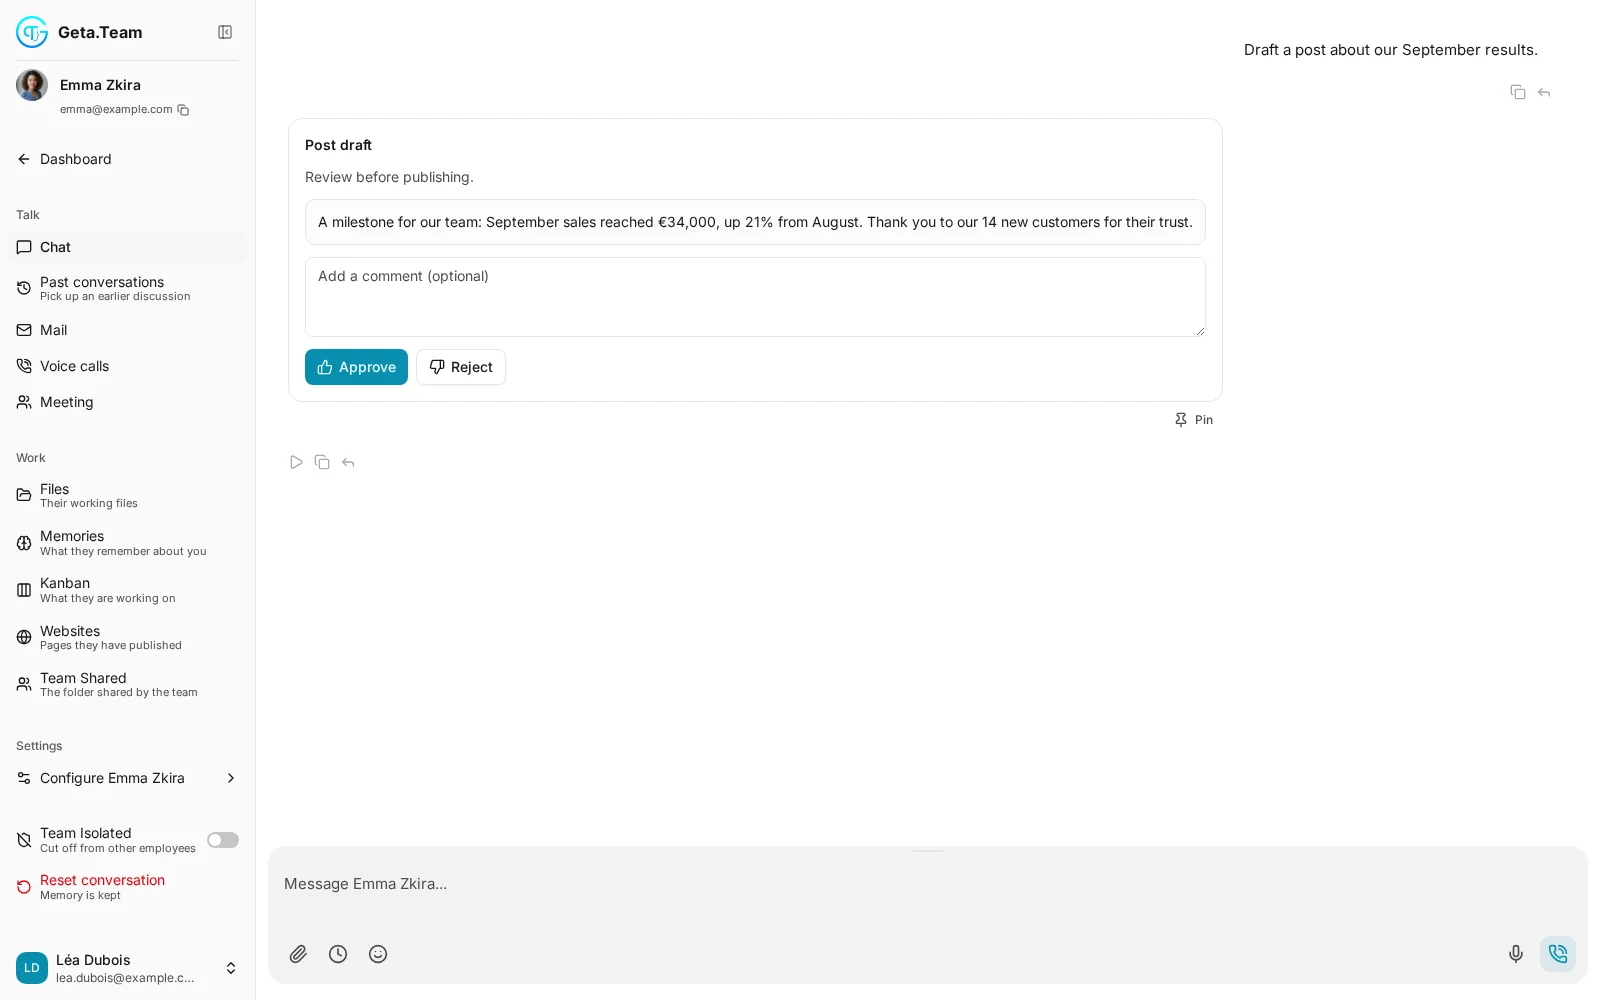The width and height of the screenshot is (1600, 1000).
Task: Reset conversation
Action: coord(127,887)
